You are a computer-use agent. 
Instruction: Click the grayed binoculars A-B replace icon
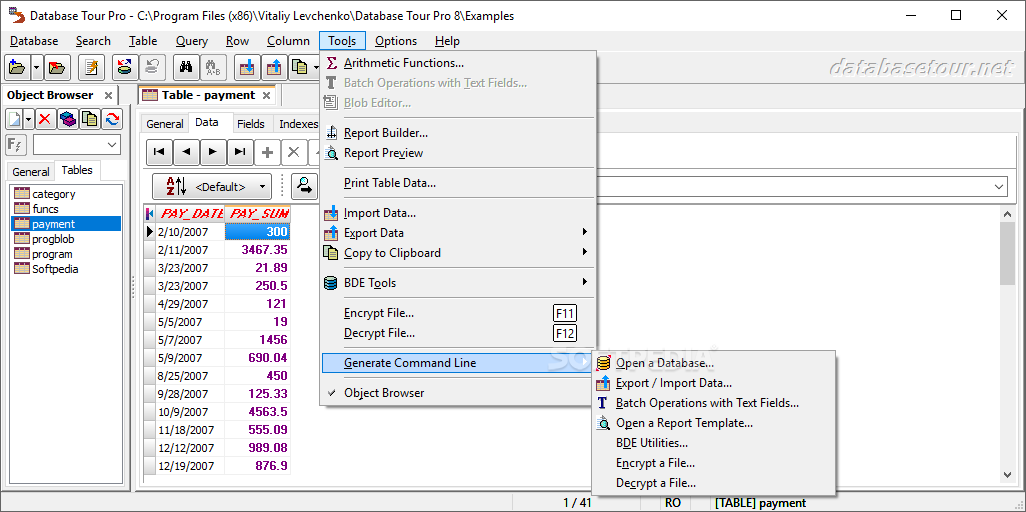pos(212,67)
